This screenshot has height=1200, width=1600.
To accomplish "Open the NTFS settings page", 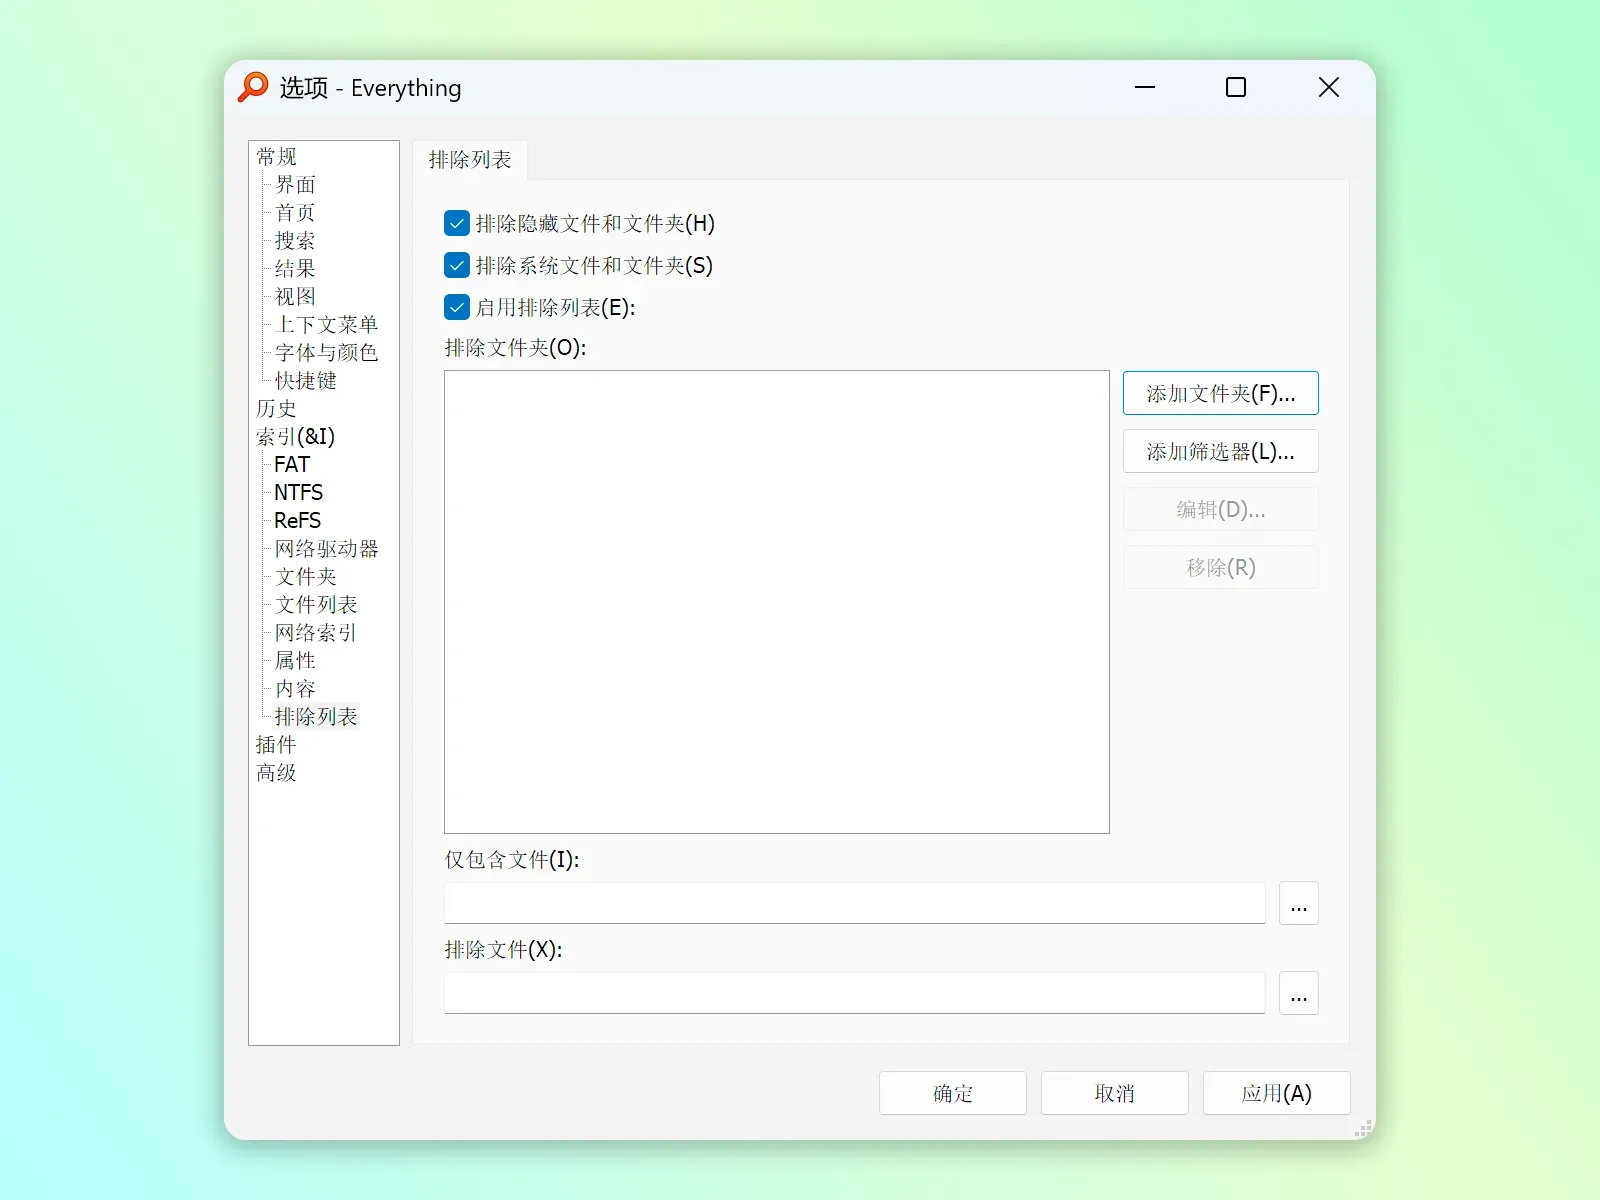I will click(298, 492).
